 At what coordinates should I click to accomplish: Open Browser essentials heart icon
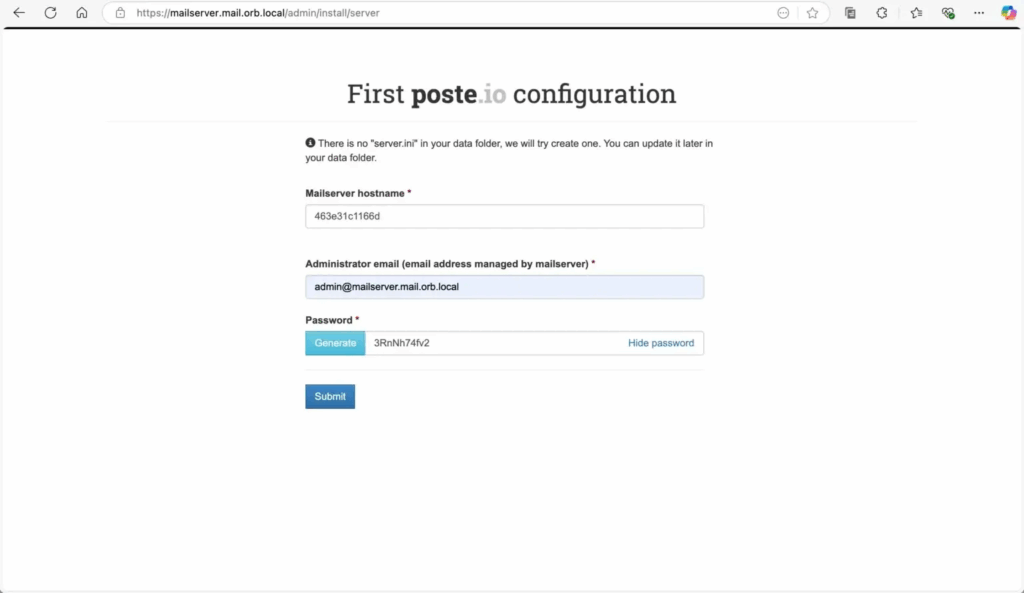tap(948, 13)
